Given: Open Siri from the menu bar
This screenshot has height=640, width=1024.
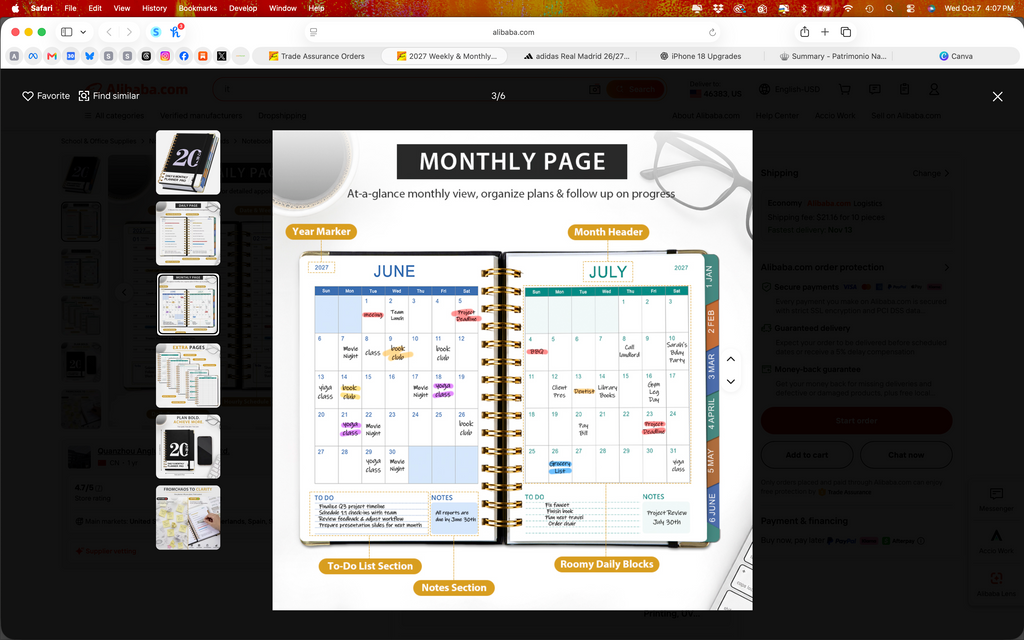Looking at the screenshot, I should point(931,8).
